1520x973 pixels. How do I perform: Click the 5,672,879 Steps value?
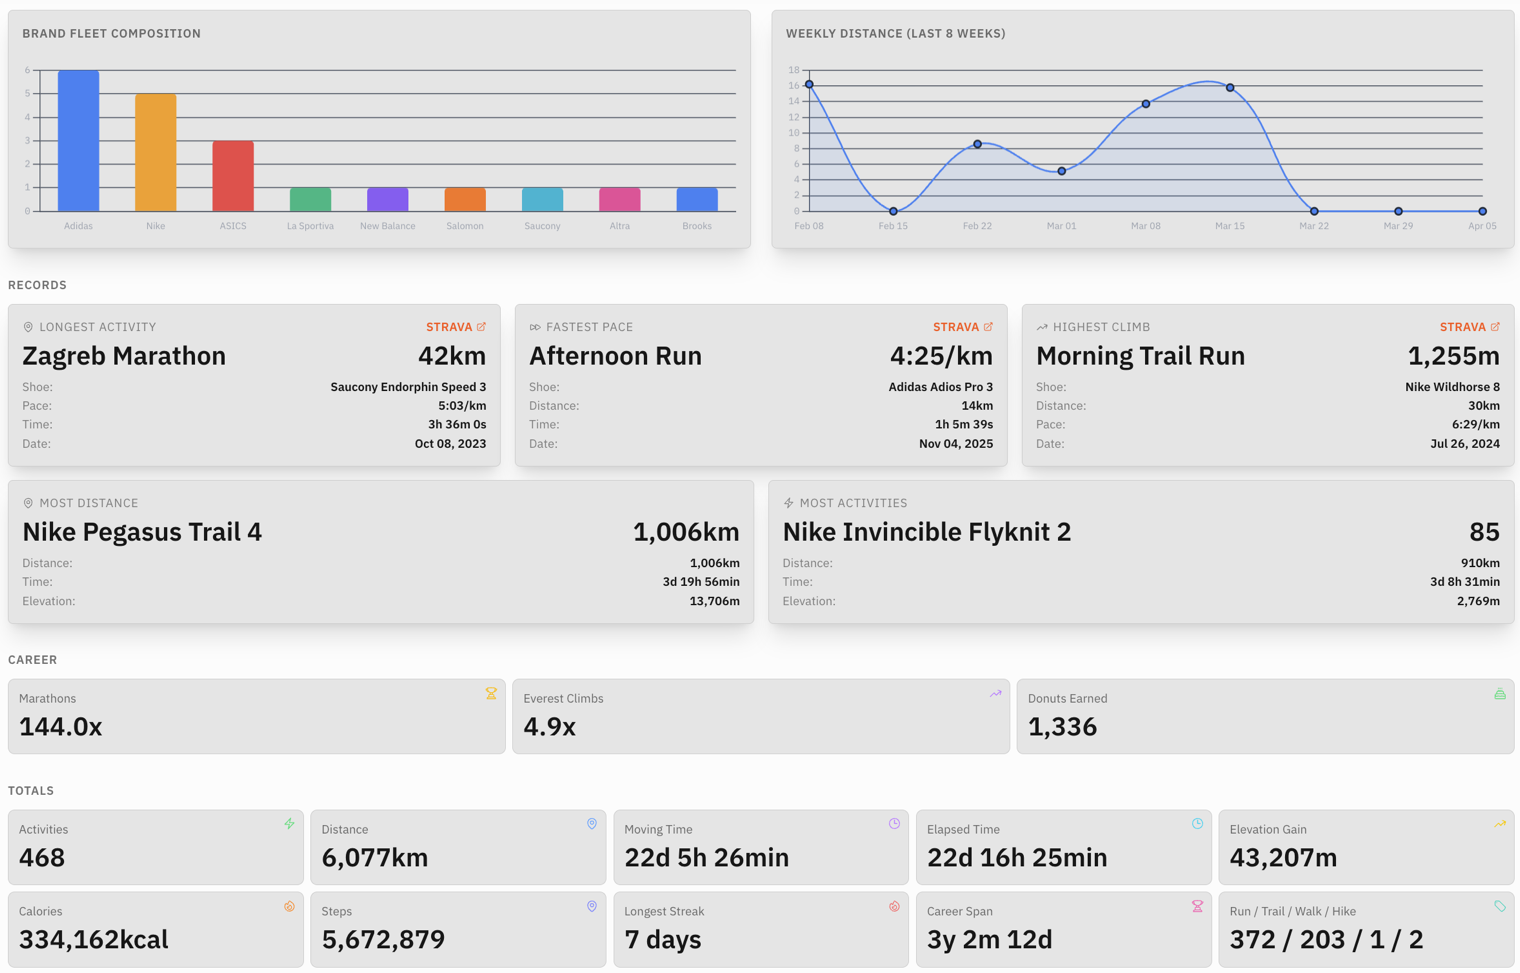click(x=383, y=940)
